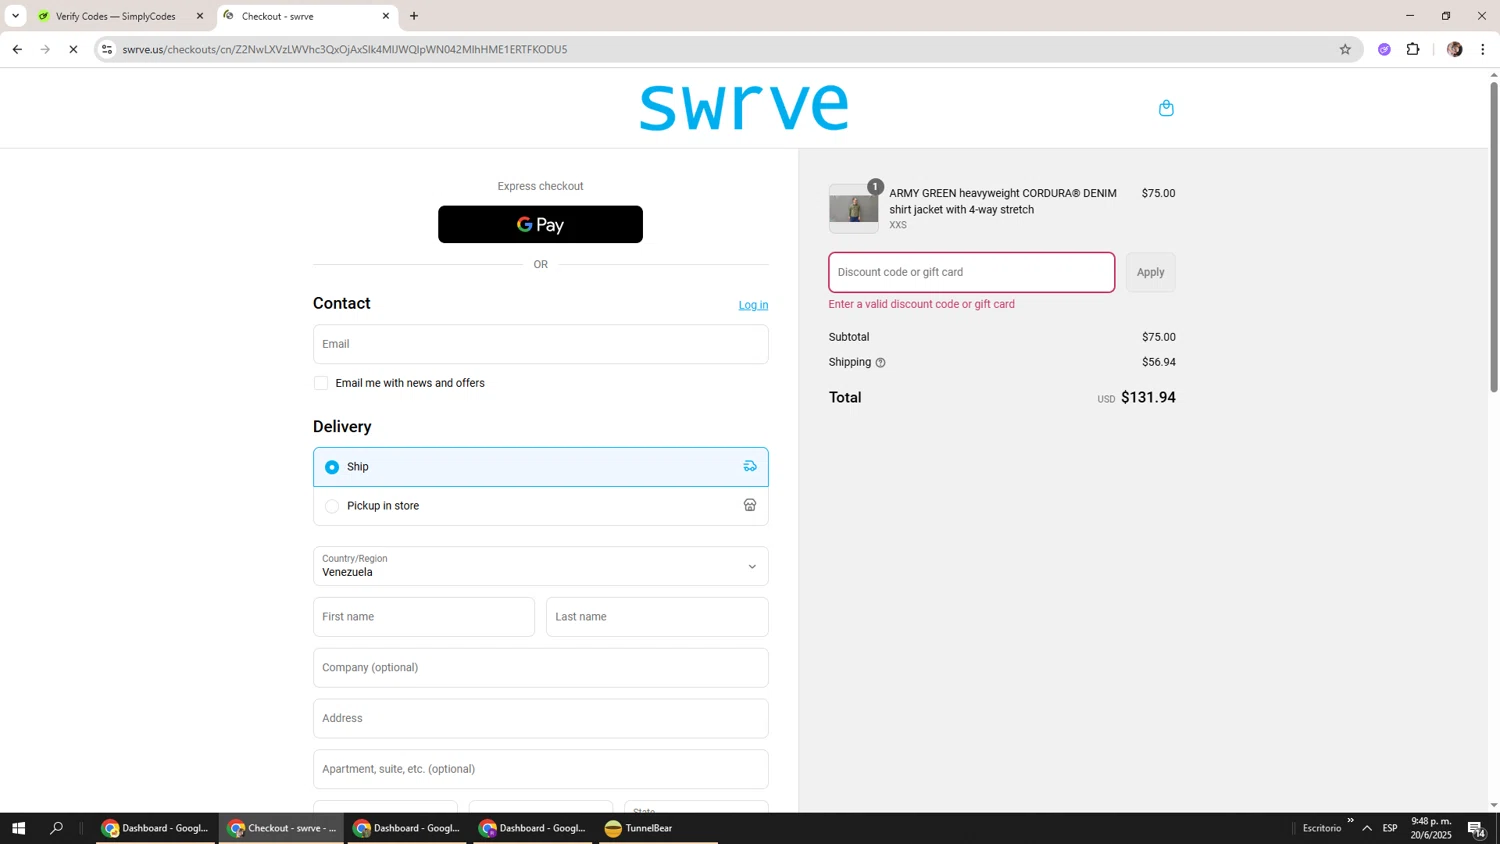Viewport: 1500px width, 844px height.
Task: Click the Address field
Action: point(540,719)
